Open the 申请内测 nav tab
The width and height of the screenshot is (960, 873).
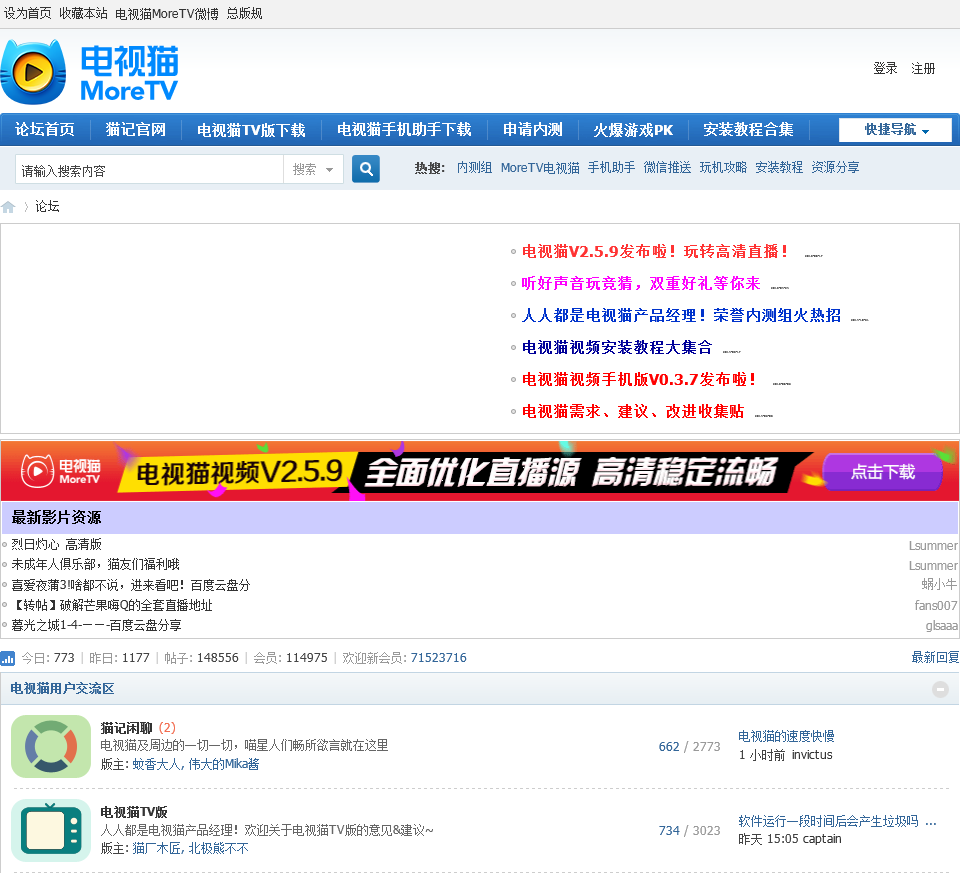point(533,130)
